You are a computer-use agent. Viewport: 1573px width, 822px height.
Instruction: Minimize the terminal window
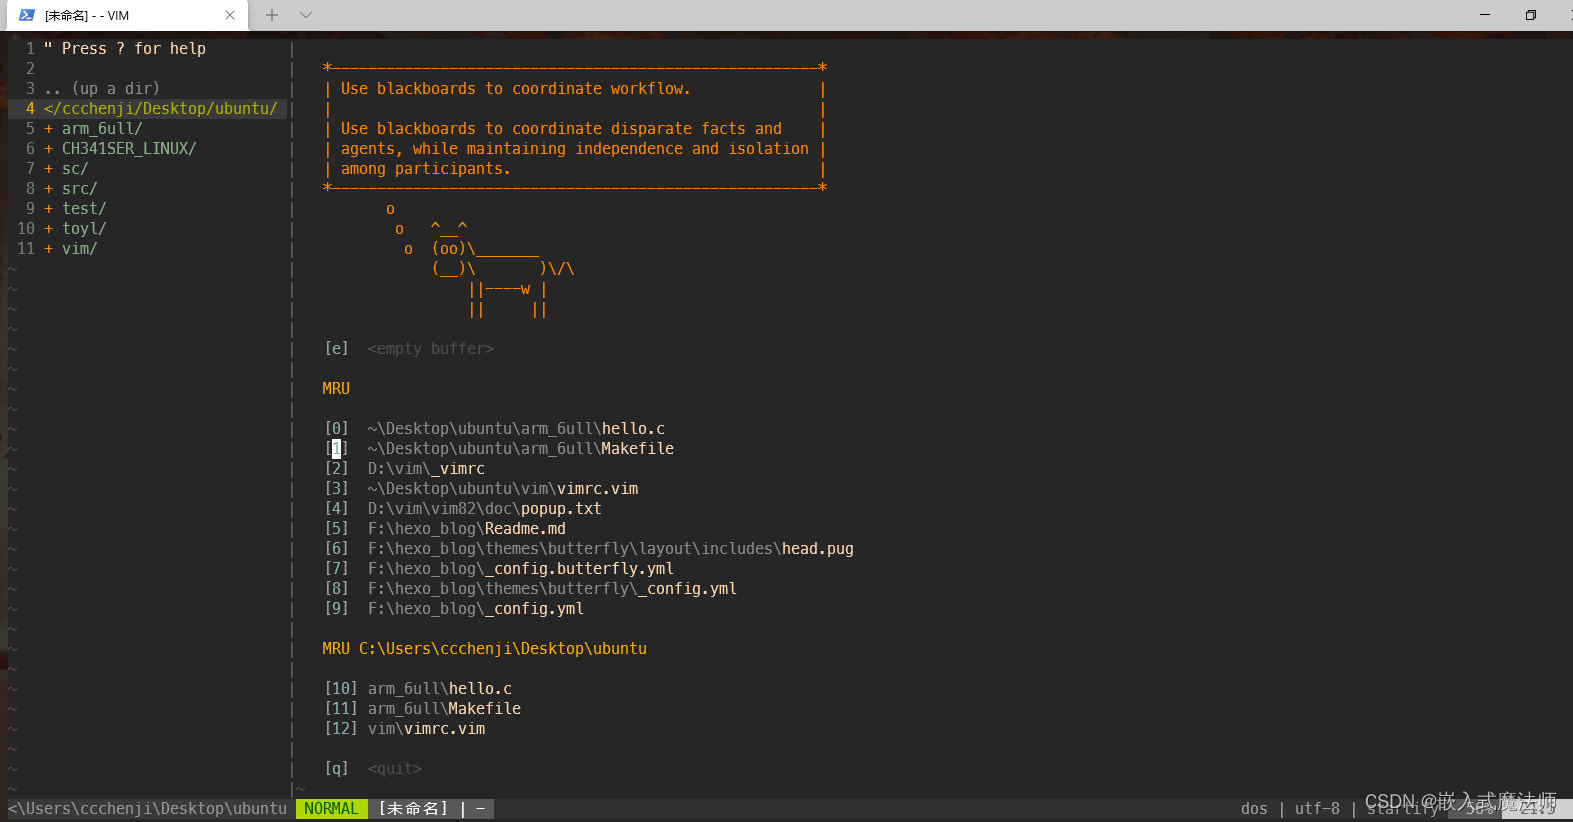(1485, 15)
